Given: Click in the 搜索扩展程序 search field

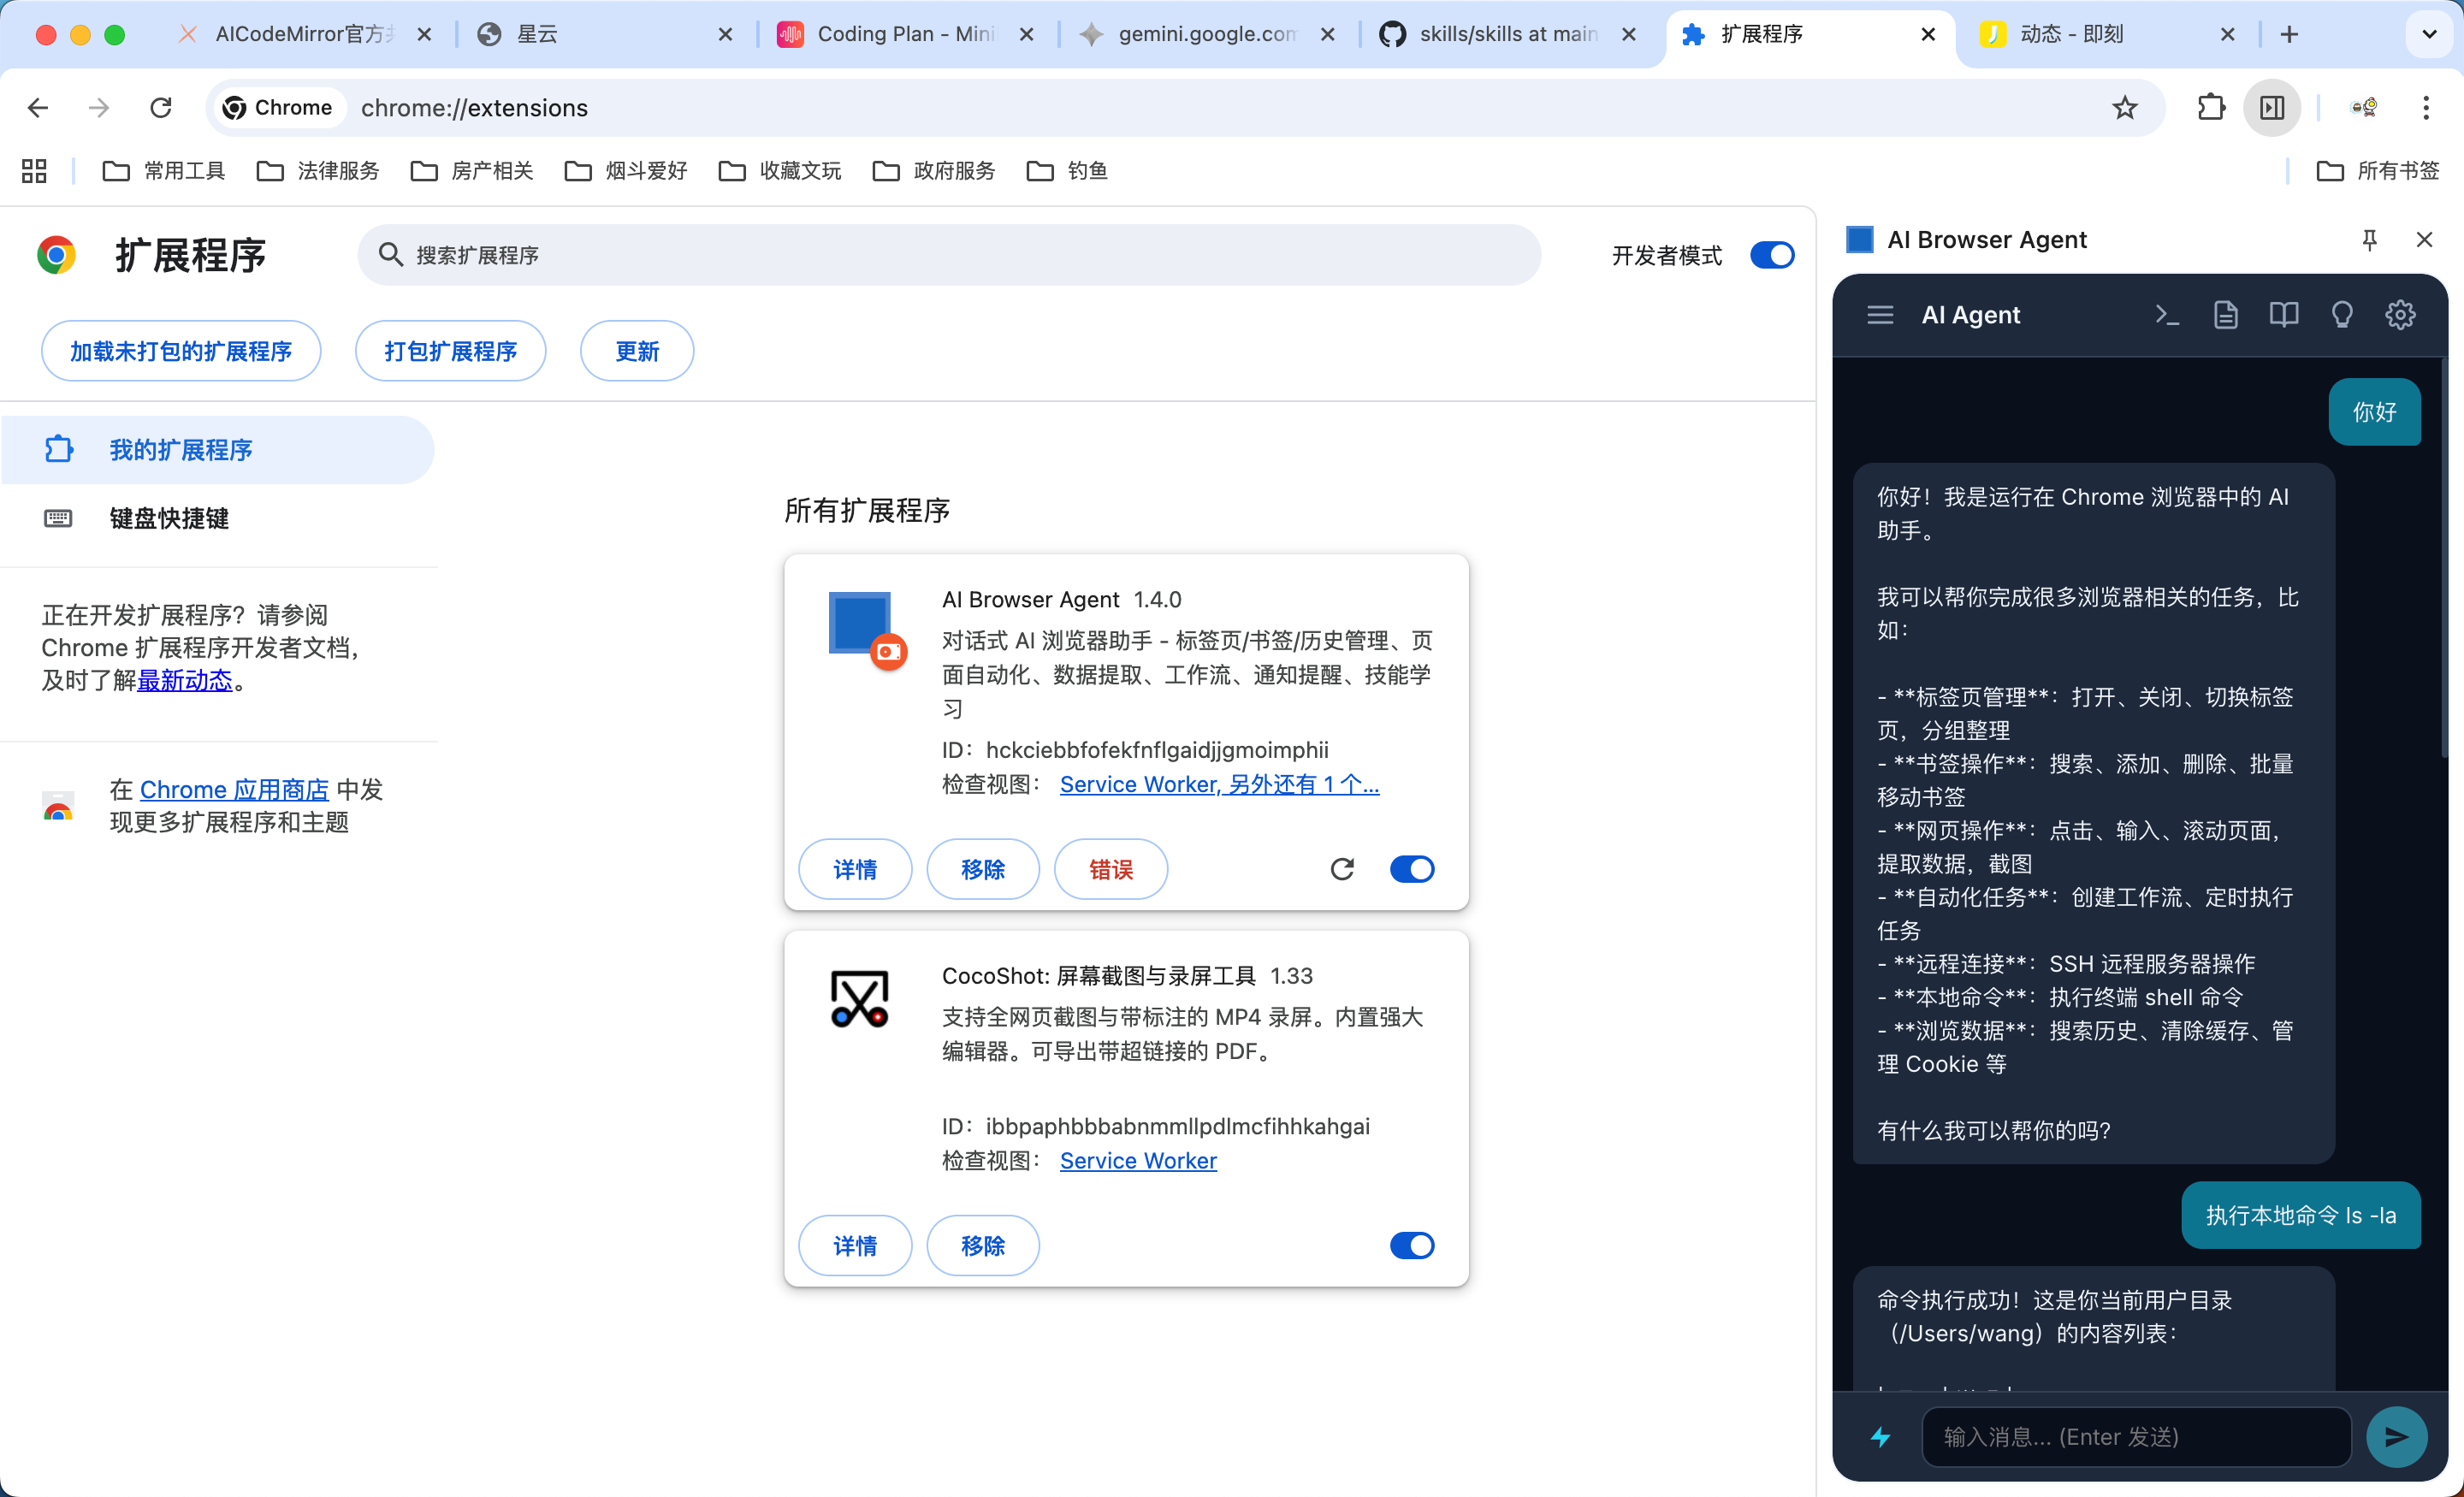Looking at the screenshot, I should [x=948, y=255].
